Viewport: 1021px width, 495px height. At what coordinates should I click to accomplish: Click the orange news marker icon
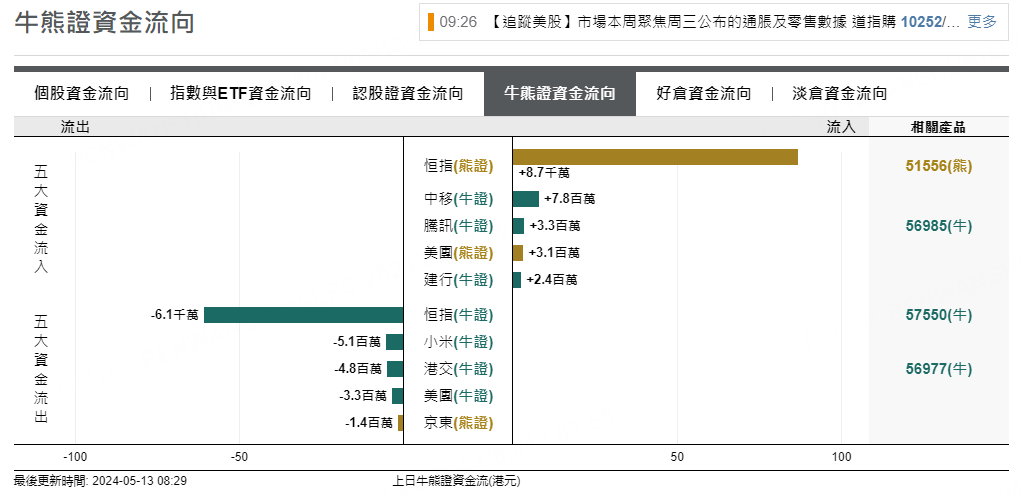click(431, 21)
